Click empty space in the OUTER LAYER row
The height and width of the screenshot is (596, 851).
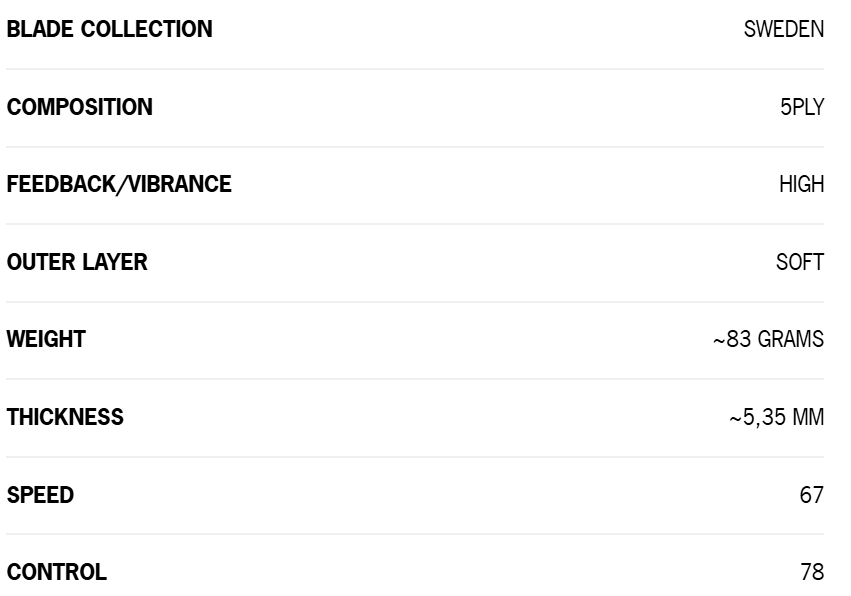[x=461, y=262]
